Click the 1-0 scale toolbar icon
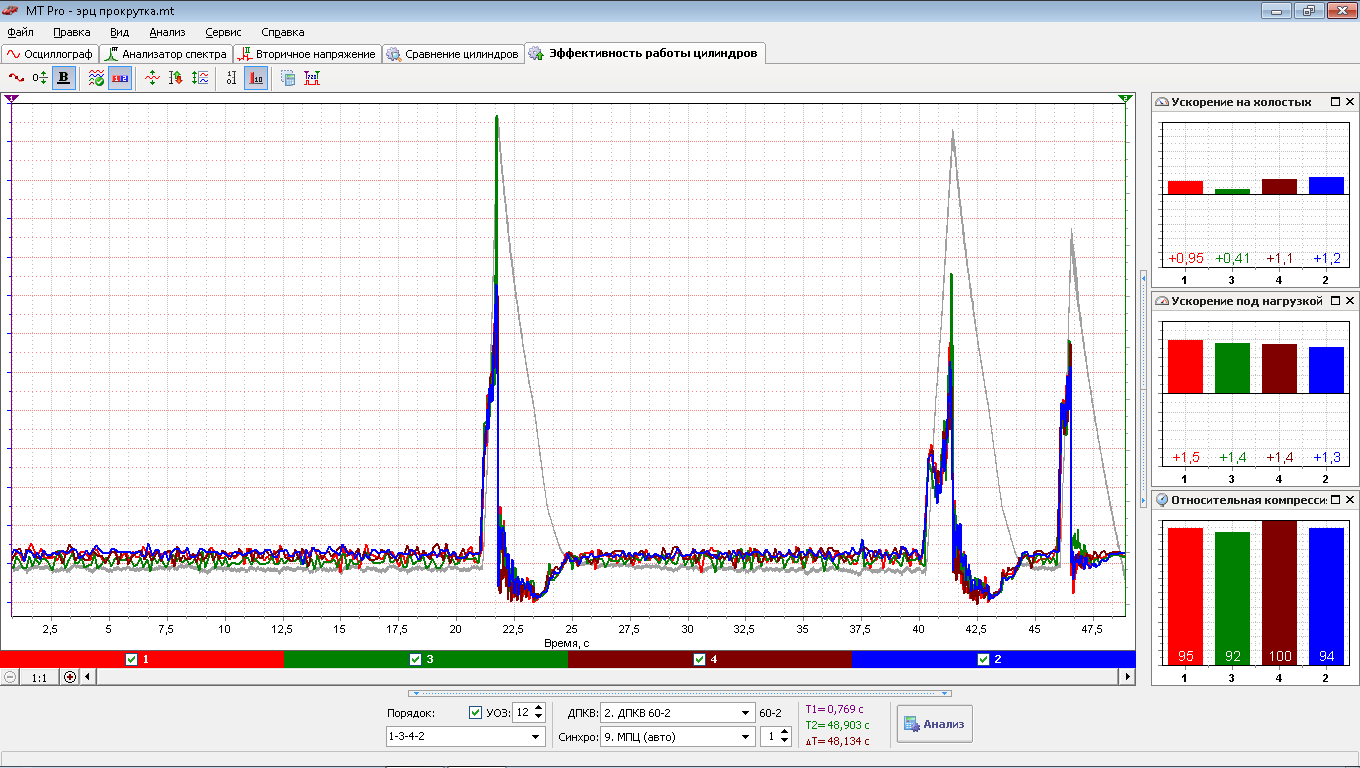 coord(232,77)
